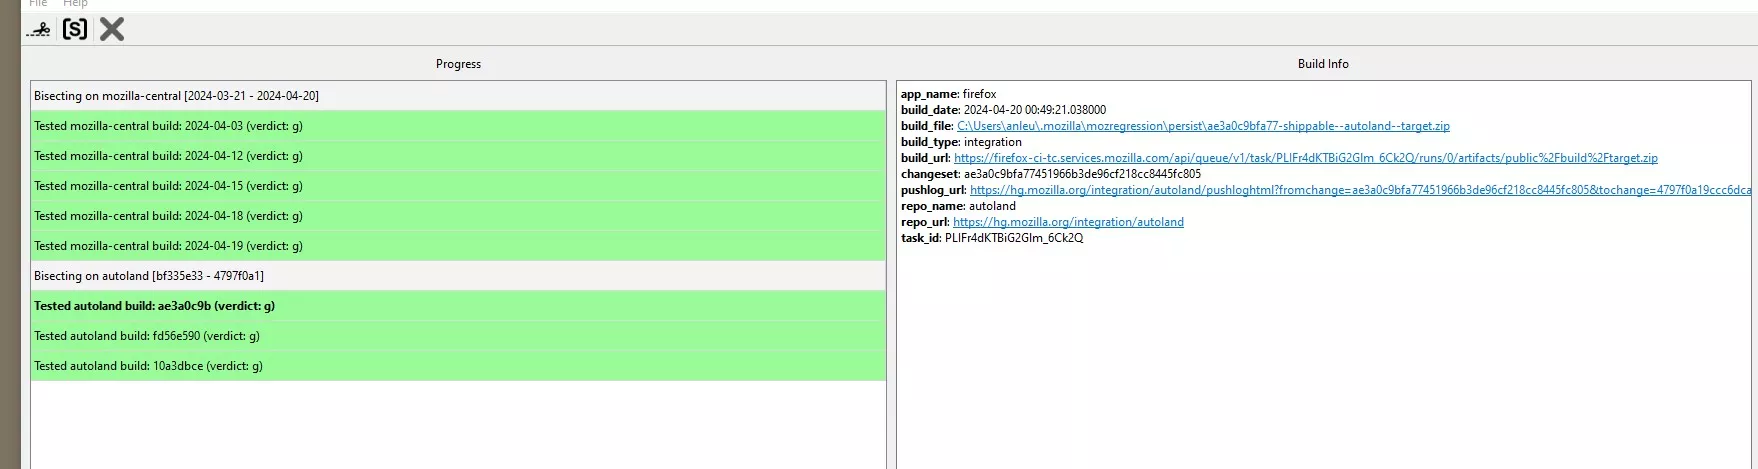The height and width of the screenshot is (469, 1758).
Task: Open the pushlog_url link
Action: click(x=1360, y=190)
